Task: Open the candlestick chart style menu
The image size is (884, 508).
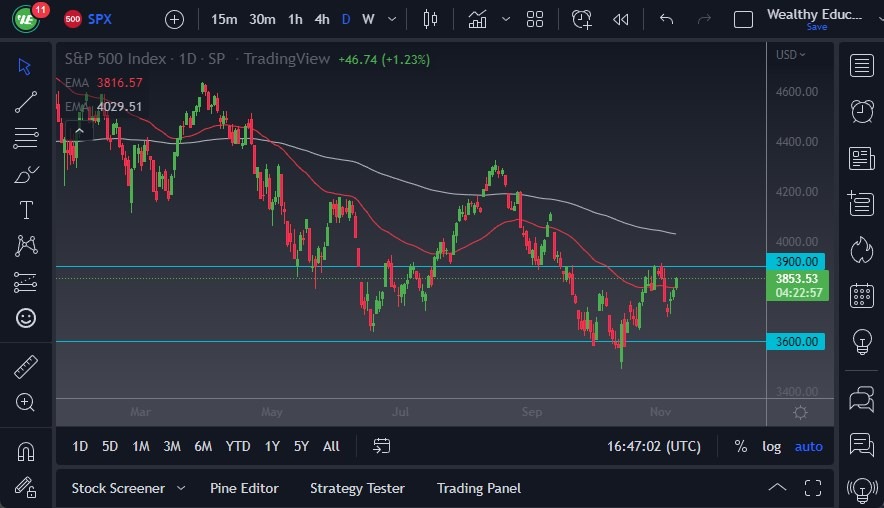Action: (430, 19)
